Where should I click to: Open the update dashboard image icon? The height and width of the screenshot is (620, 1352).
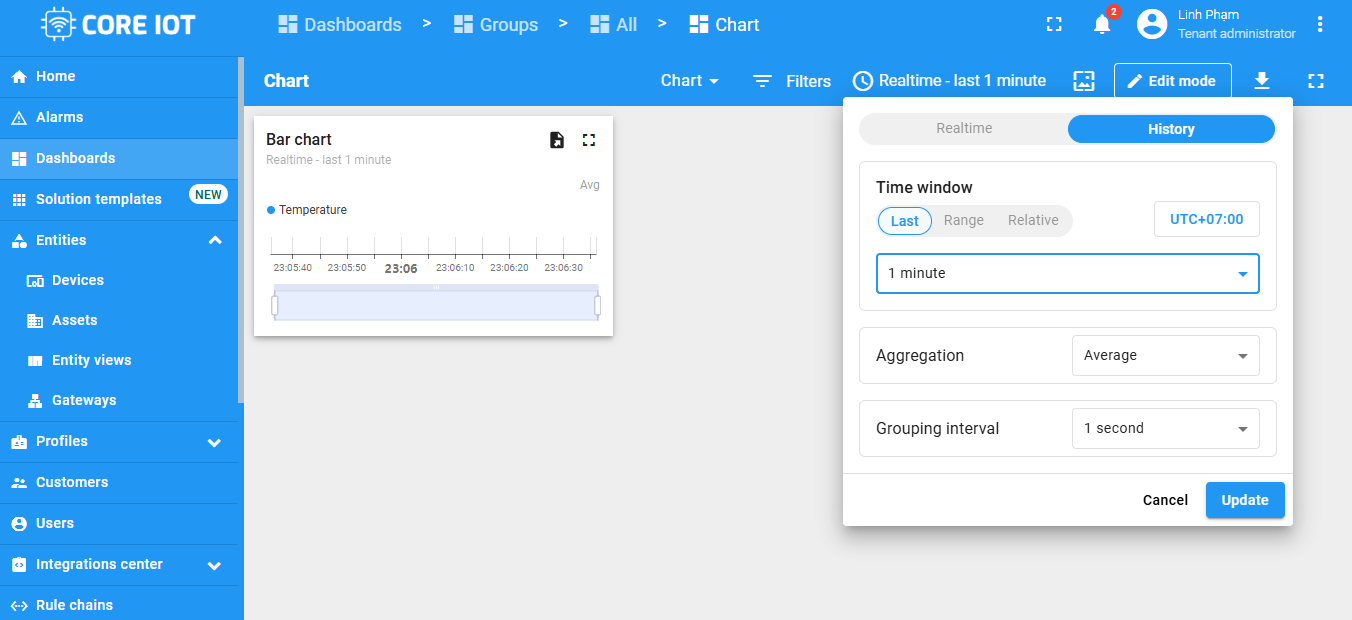coord(1084,81)
